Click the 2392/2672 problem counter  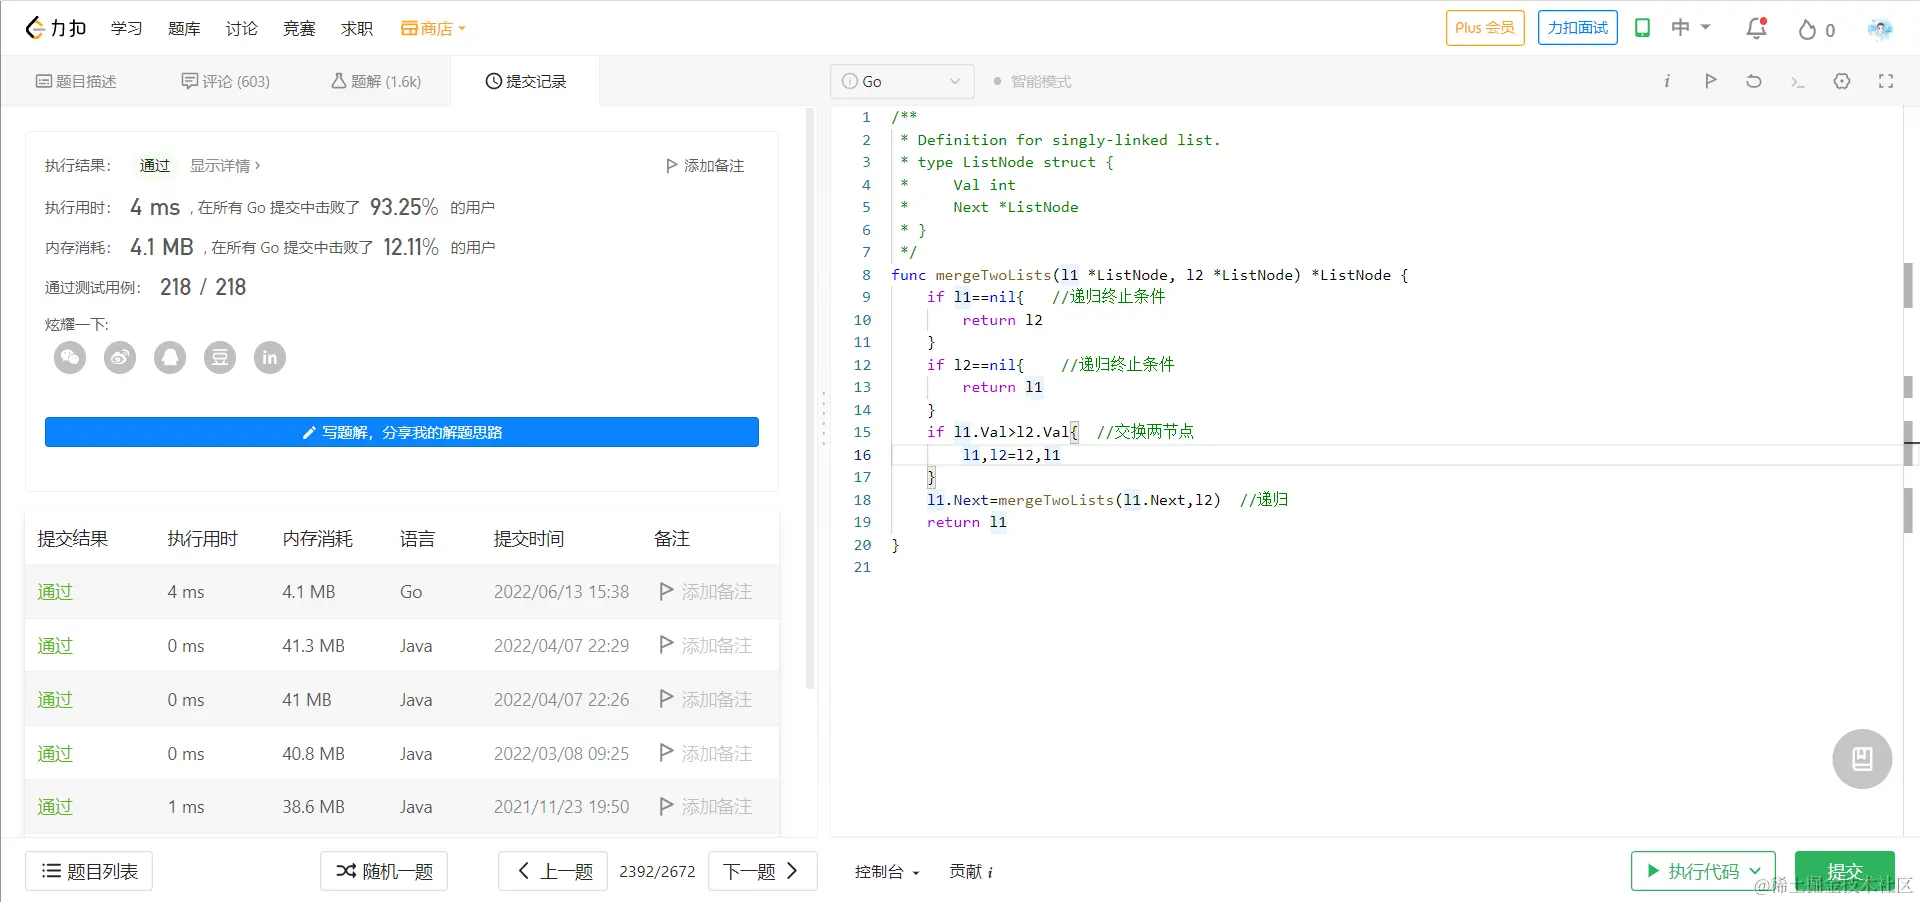click(x=657, y=872)
